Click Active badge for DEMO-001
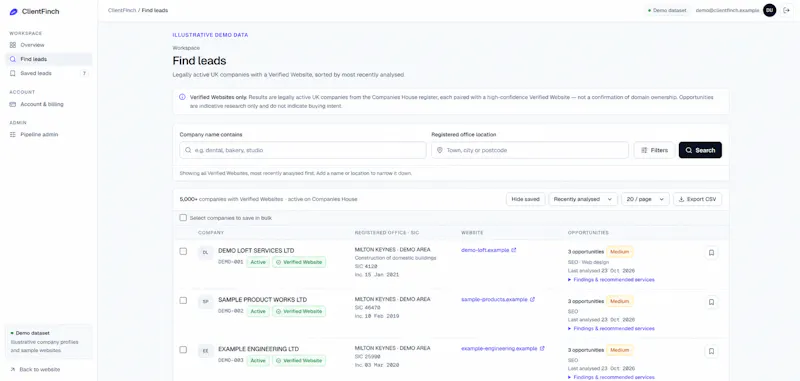Screen dimensions: 800x381 pos(258,262)
